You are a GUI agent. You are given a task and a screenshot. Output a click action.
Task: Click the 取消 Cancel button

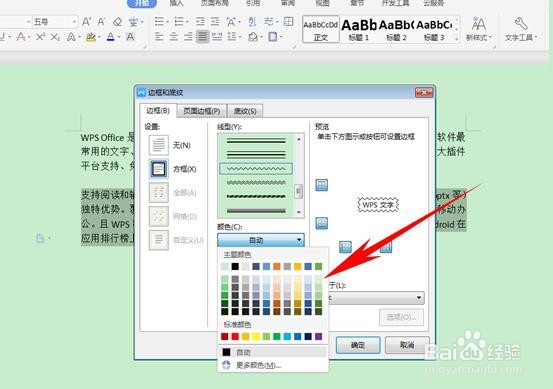coord(407,345)
